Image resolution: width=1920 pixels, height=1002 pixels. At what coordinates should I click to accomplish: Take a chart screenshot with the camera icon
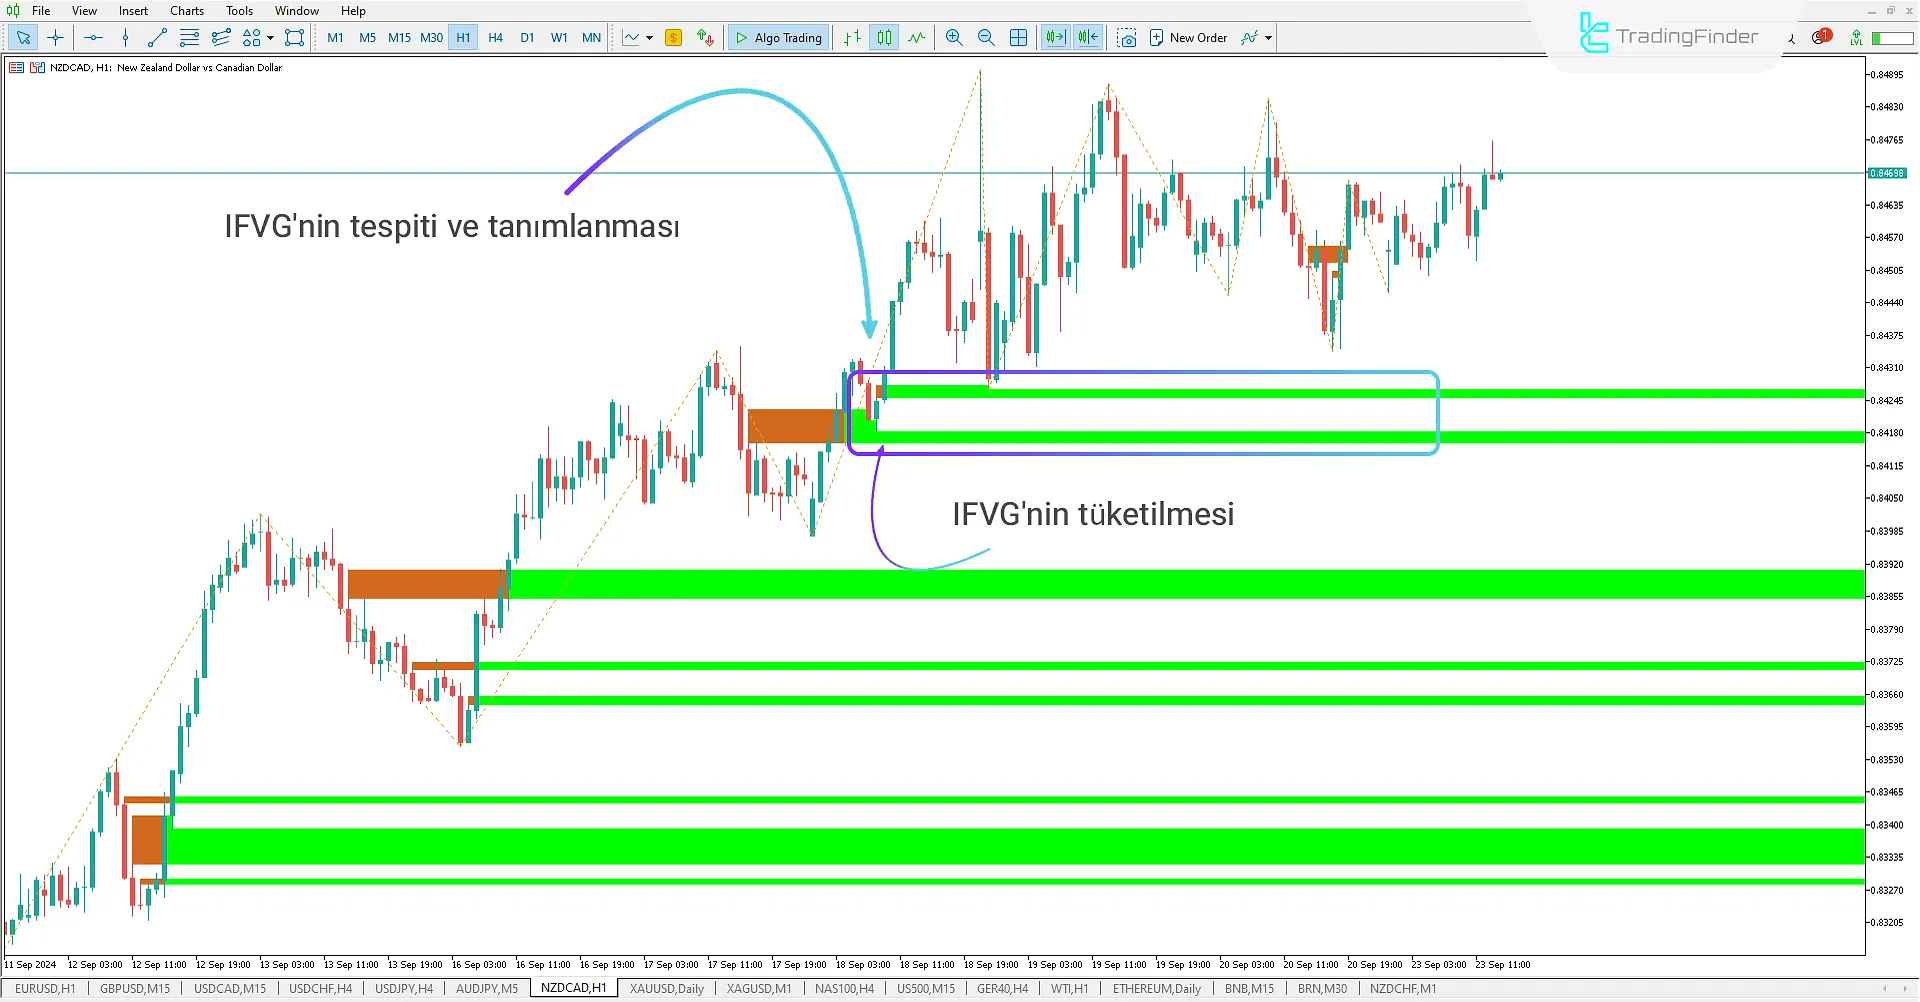(1128, 37)
